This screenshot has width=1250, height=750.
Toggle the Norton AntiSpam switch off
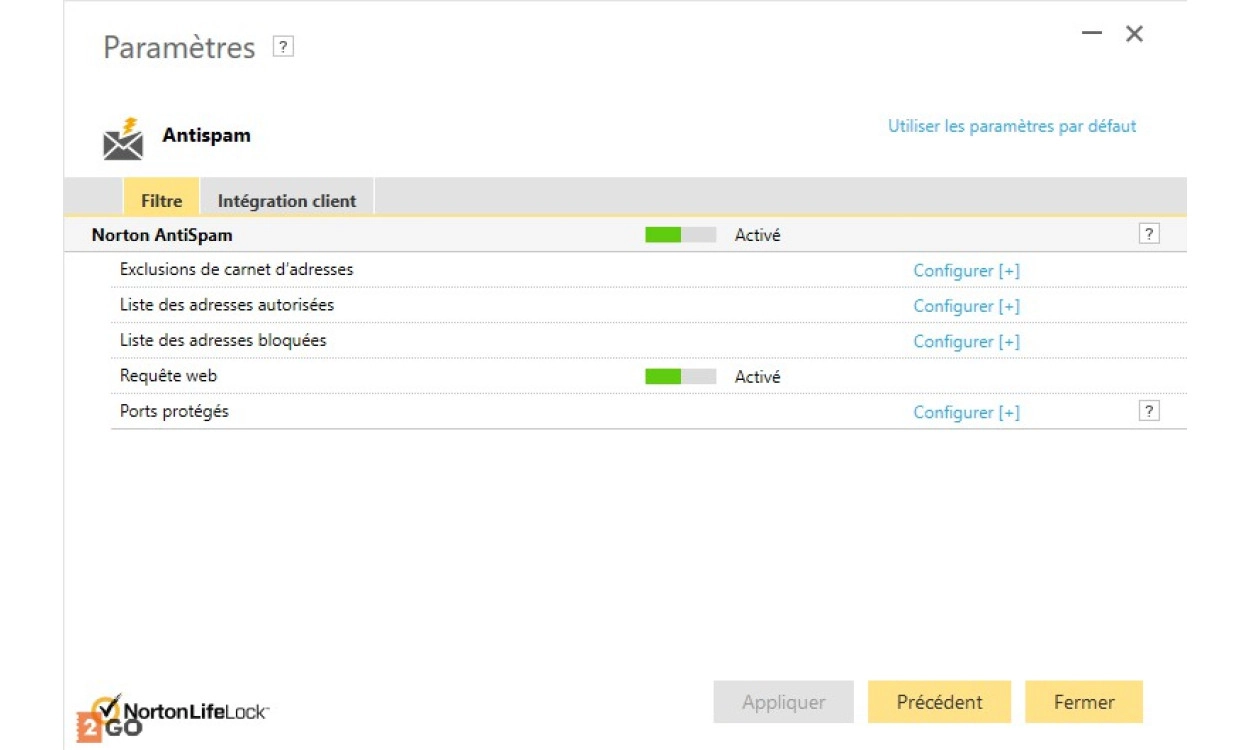click(x=680, y=235)
